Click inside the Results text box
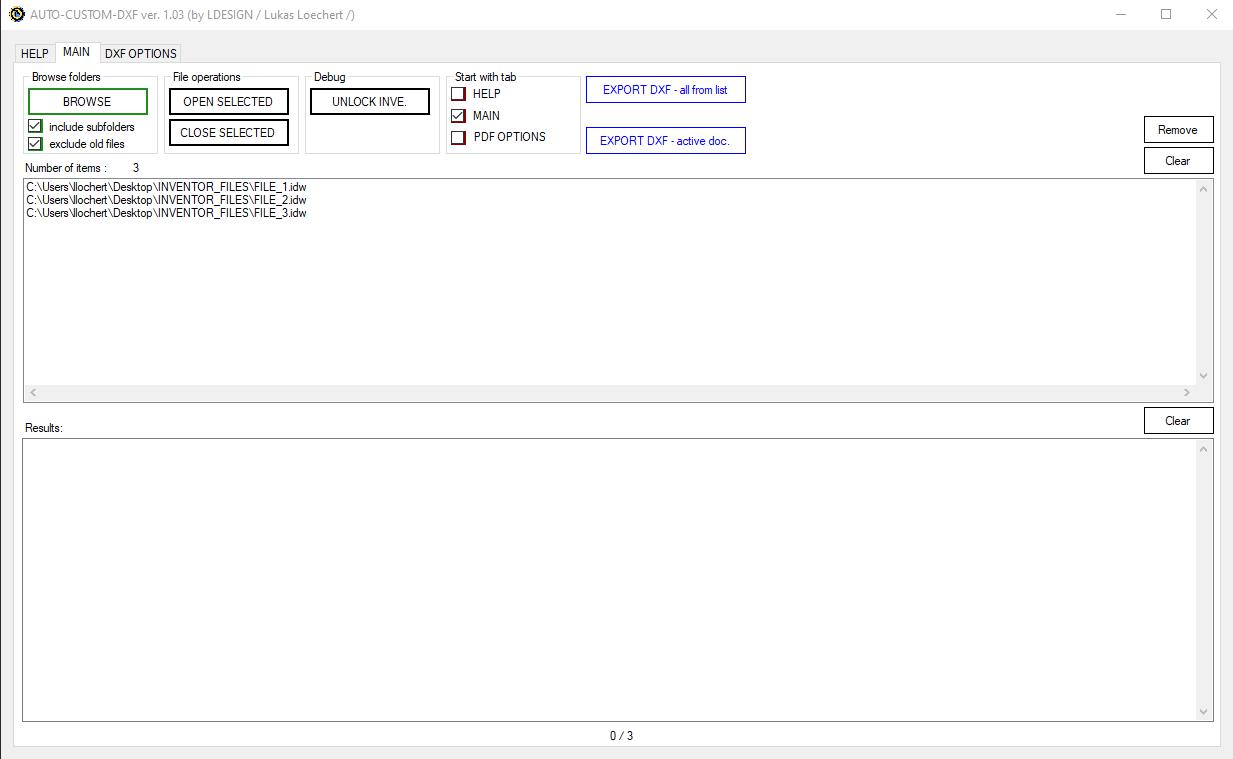Viewport: 1233px width, 759px height. pyautogui.click(x=610, y=580)
